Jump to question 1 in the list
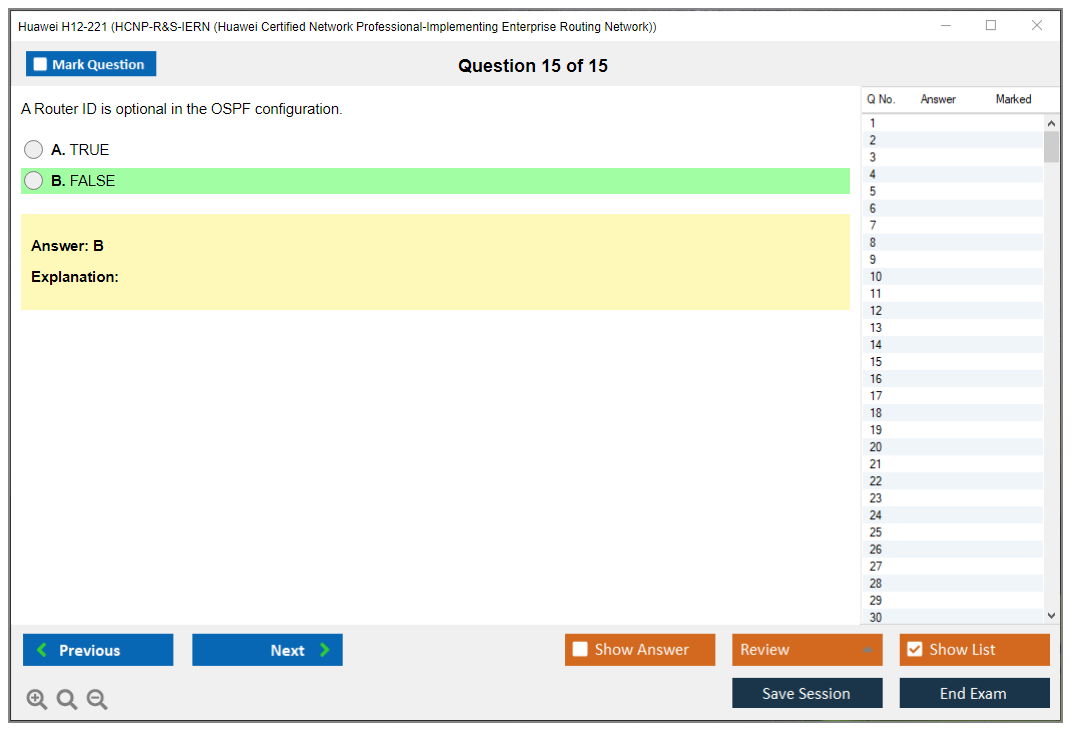 pos(873,124)
